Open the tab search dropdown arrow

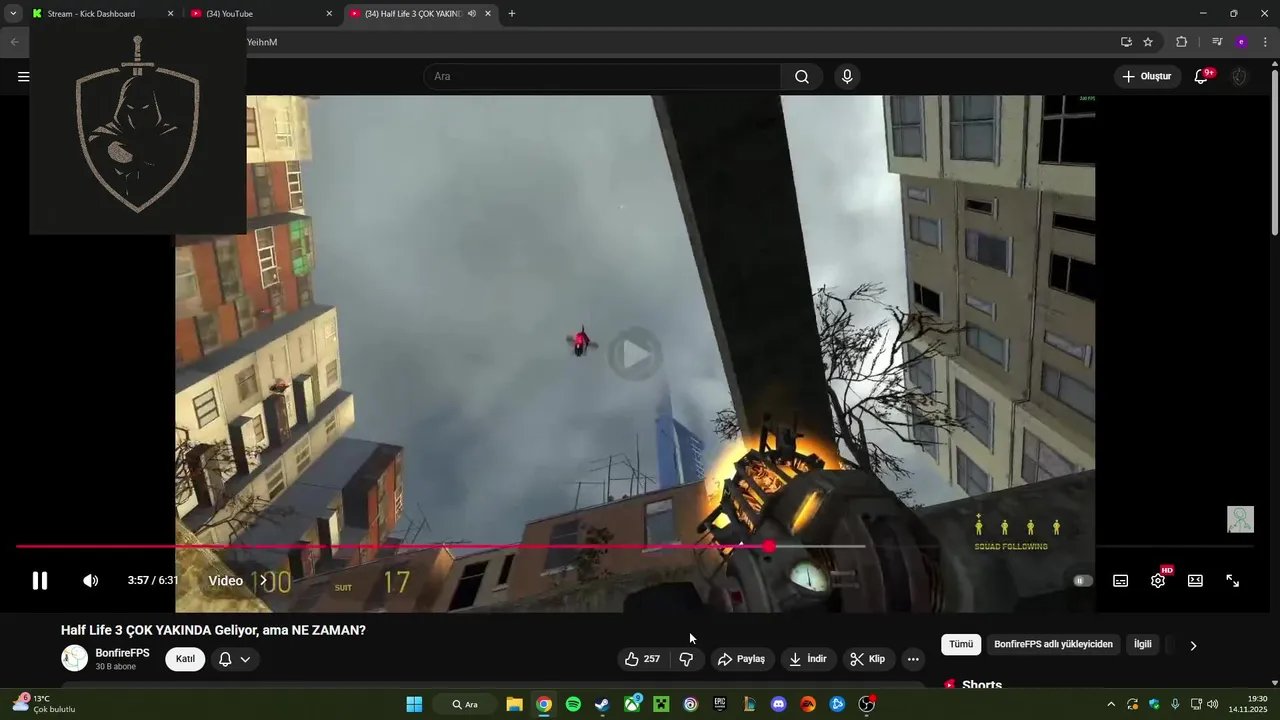pyautogui.click(x=13, y=14)
